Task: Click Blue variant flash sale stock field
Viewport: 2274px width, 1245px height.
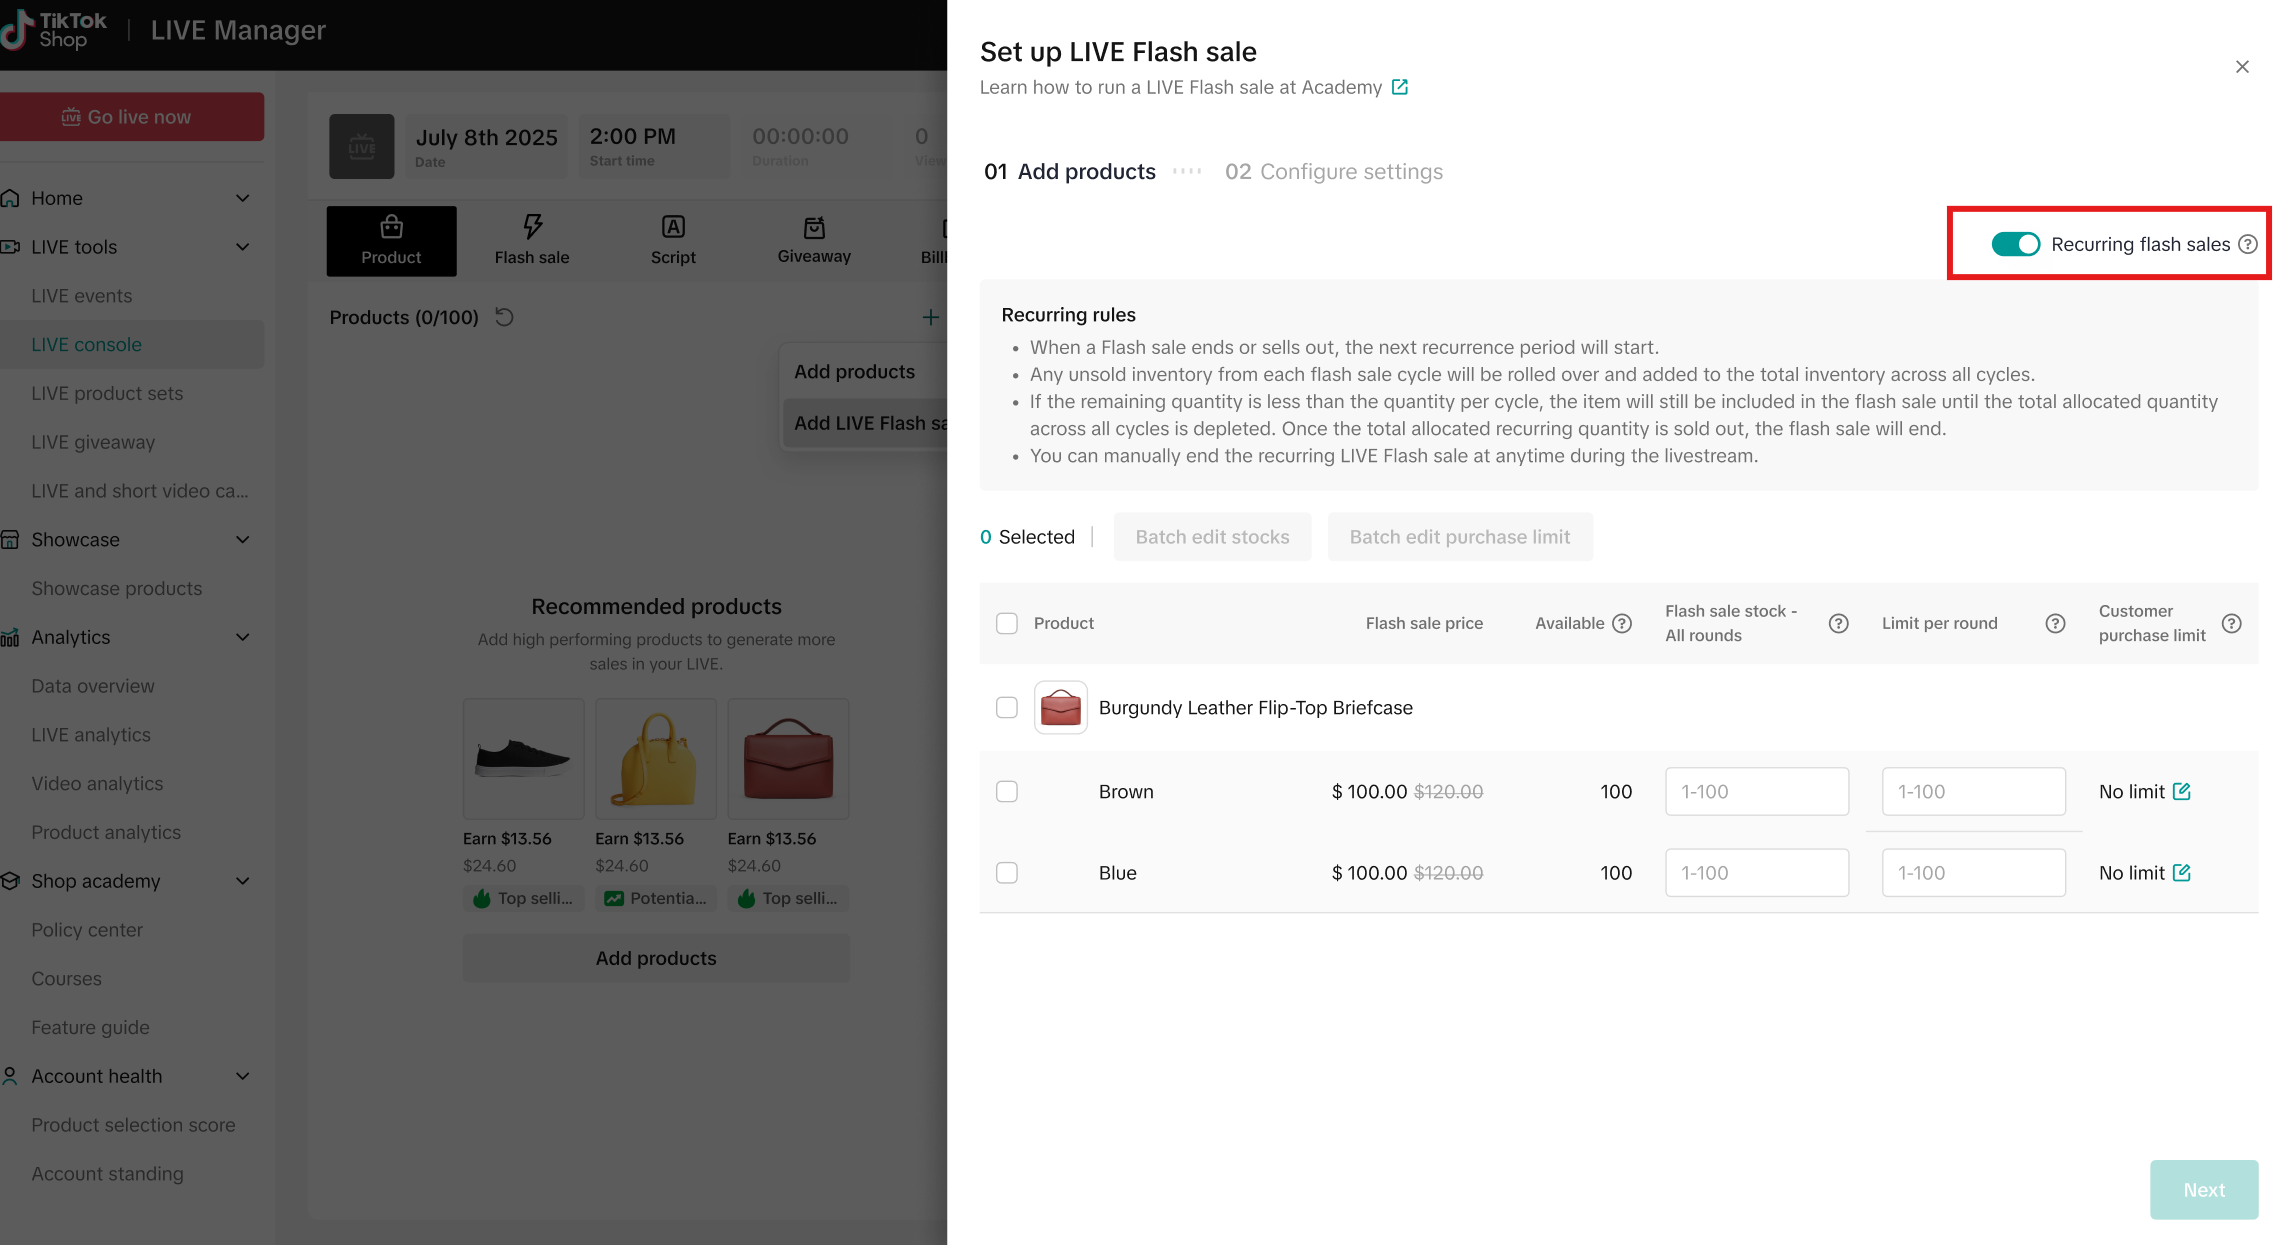Action: [1756, 872]
